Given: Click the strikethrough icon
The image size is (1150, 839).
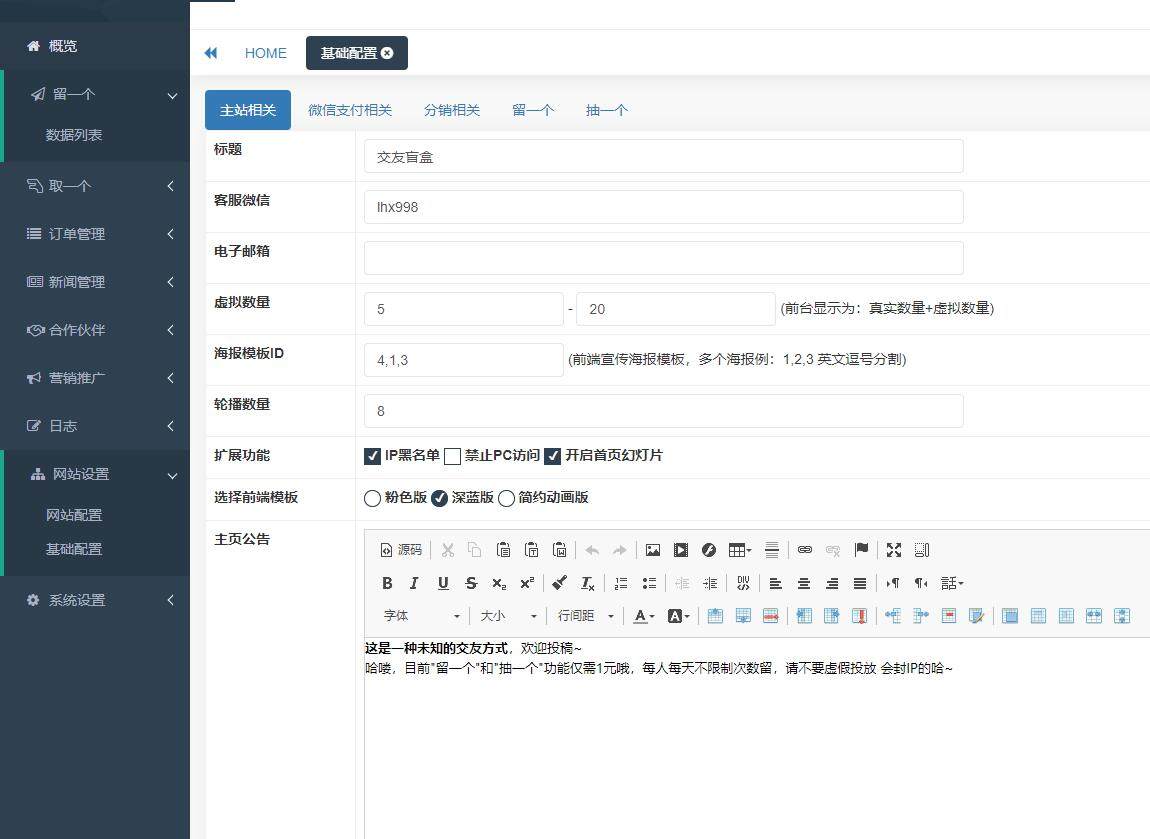Looking at the screenshot, I should pos(471,583).
